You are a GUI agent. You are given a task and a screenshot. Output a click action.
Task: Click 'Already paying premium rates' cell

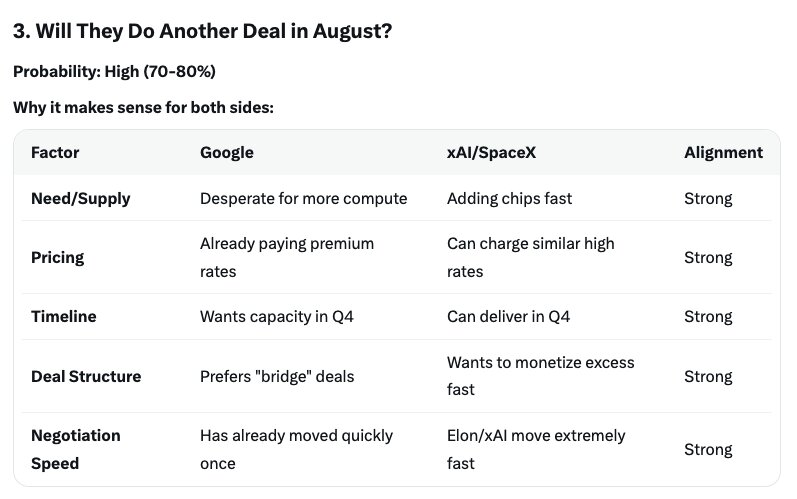click(x=287, y=258)
